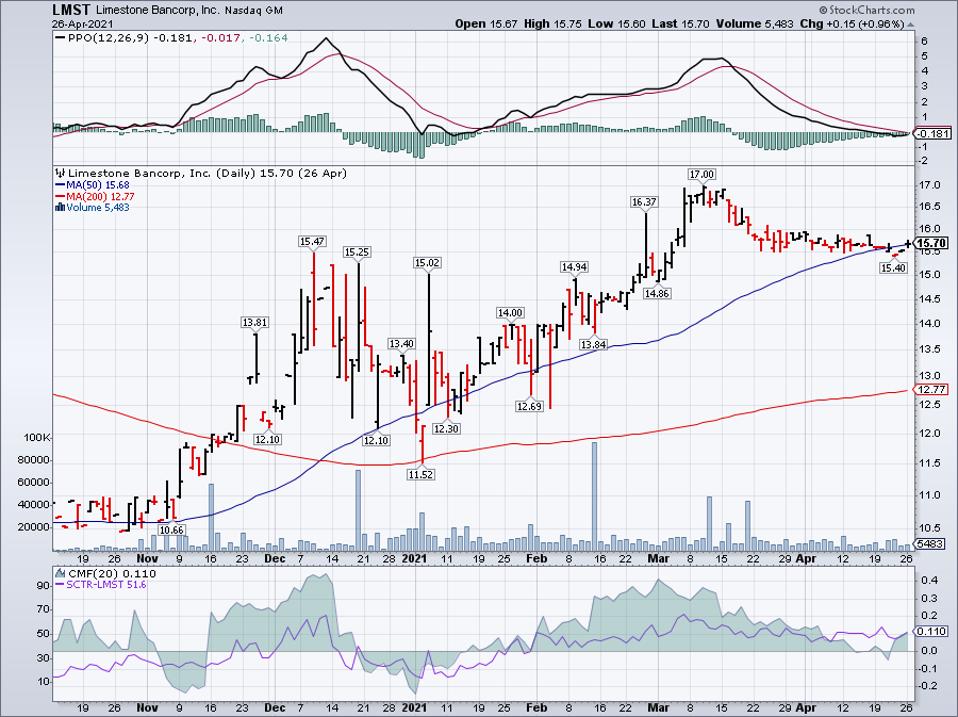Click the Open 15.67 value
Viewport: 958px width, 717px height.
click(486, 24)
